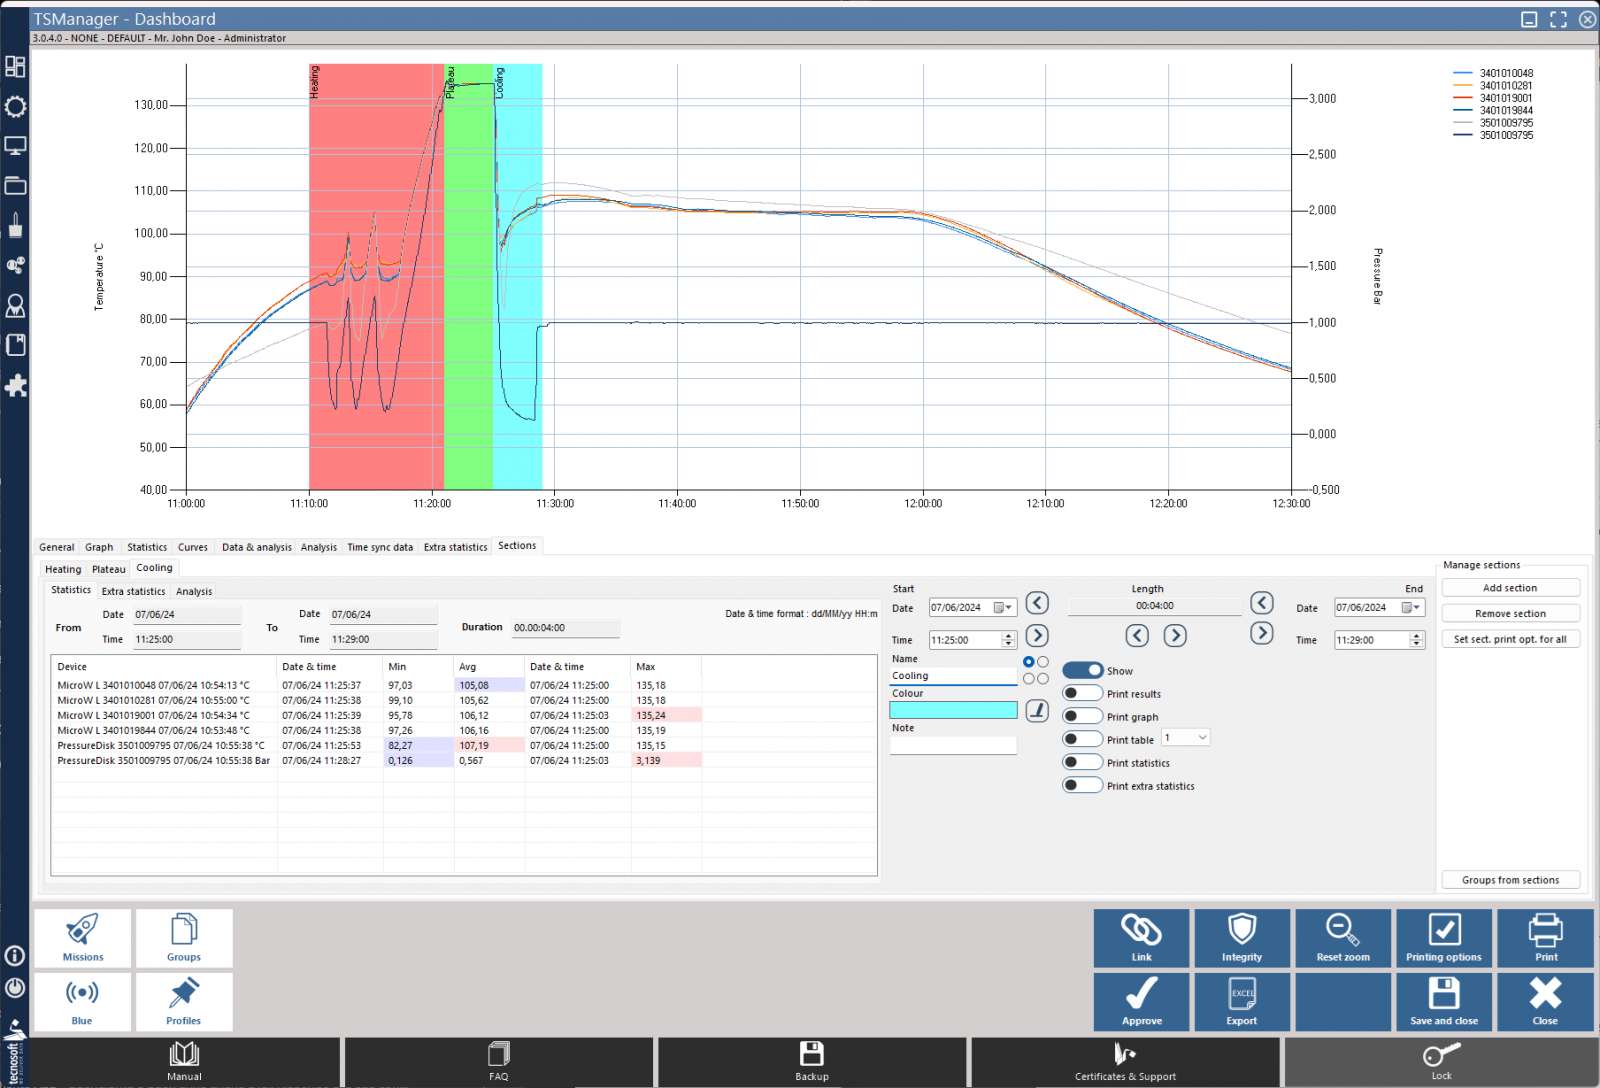Switch to the Heating section tab
Image resolution: width=1600 pixels, height=1088 pixels.
tap(62, 569)
